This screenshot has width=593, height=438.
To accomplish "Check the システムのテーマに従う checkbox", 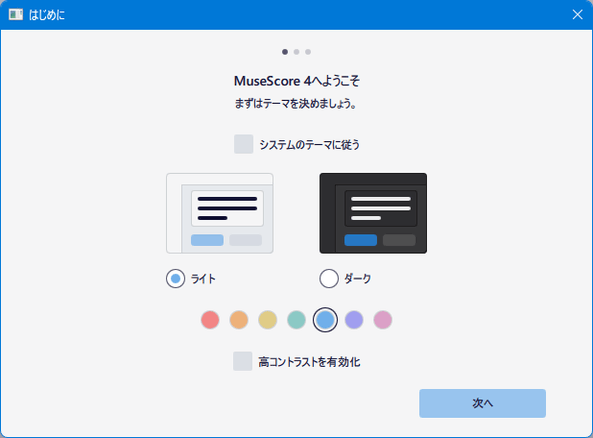I will pos(244,144).
